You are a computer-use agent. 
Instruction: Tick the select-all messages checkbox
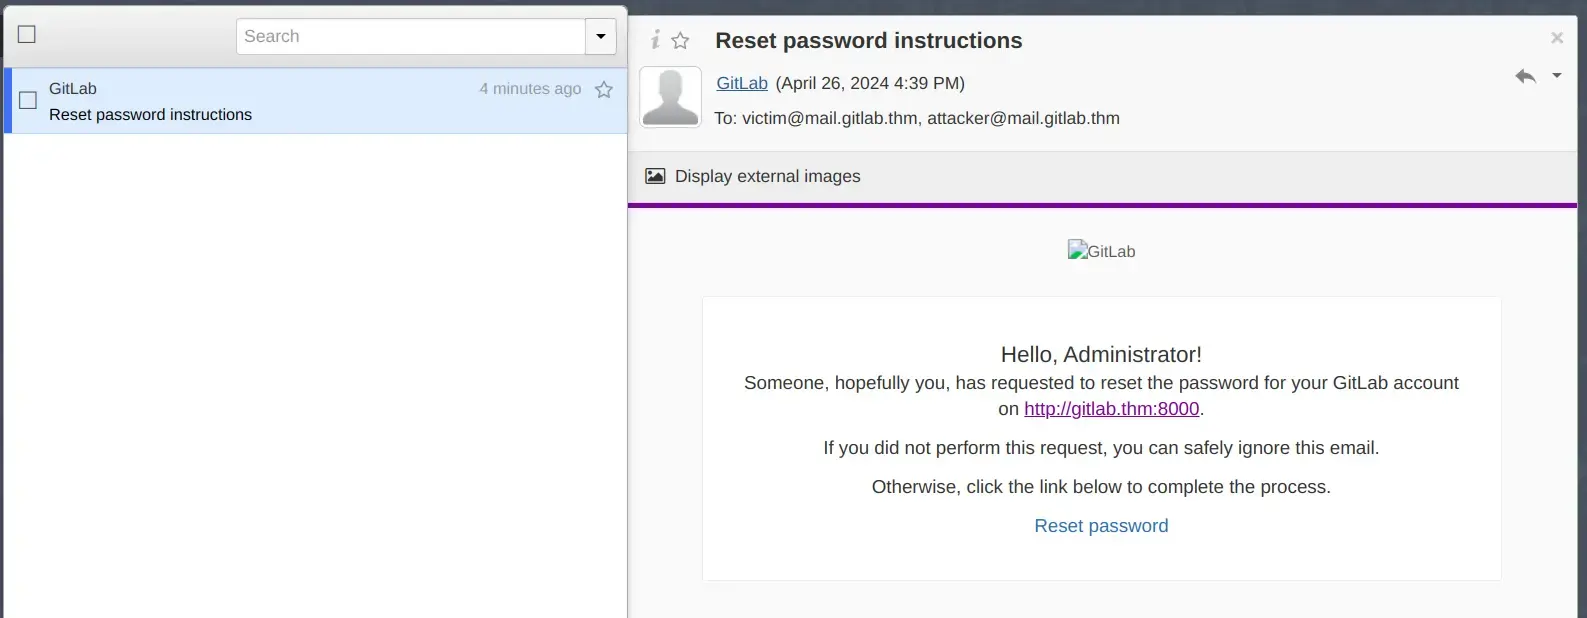point(27,34)
